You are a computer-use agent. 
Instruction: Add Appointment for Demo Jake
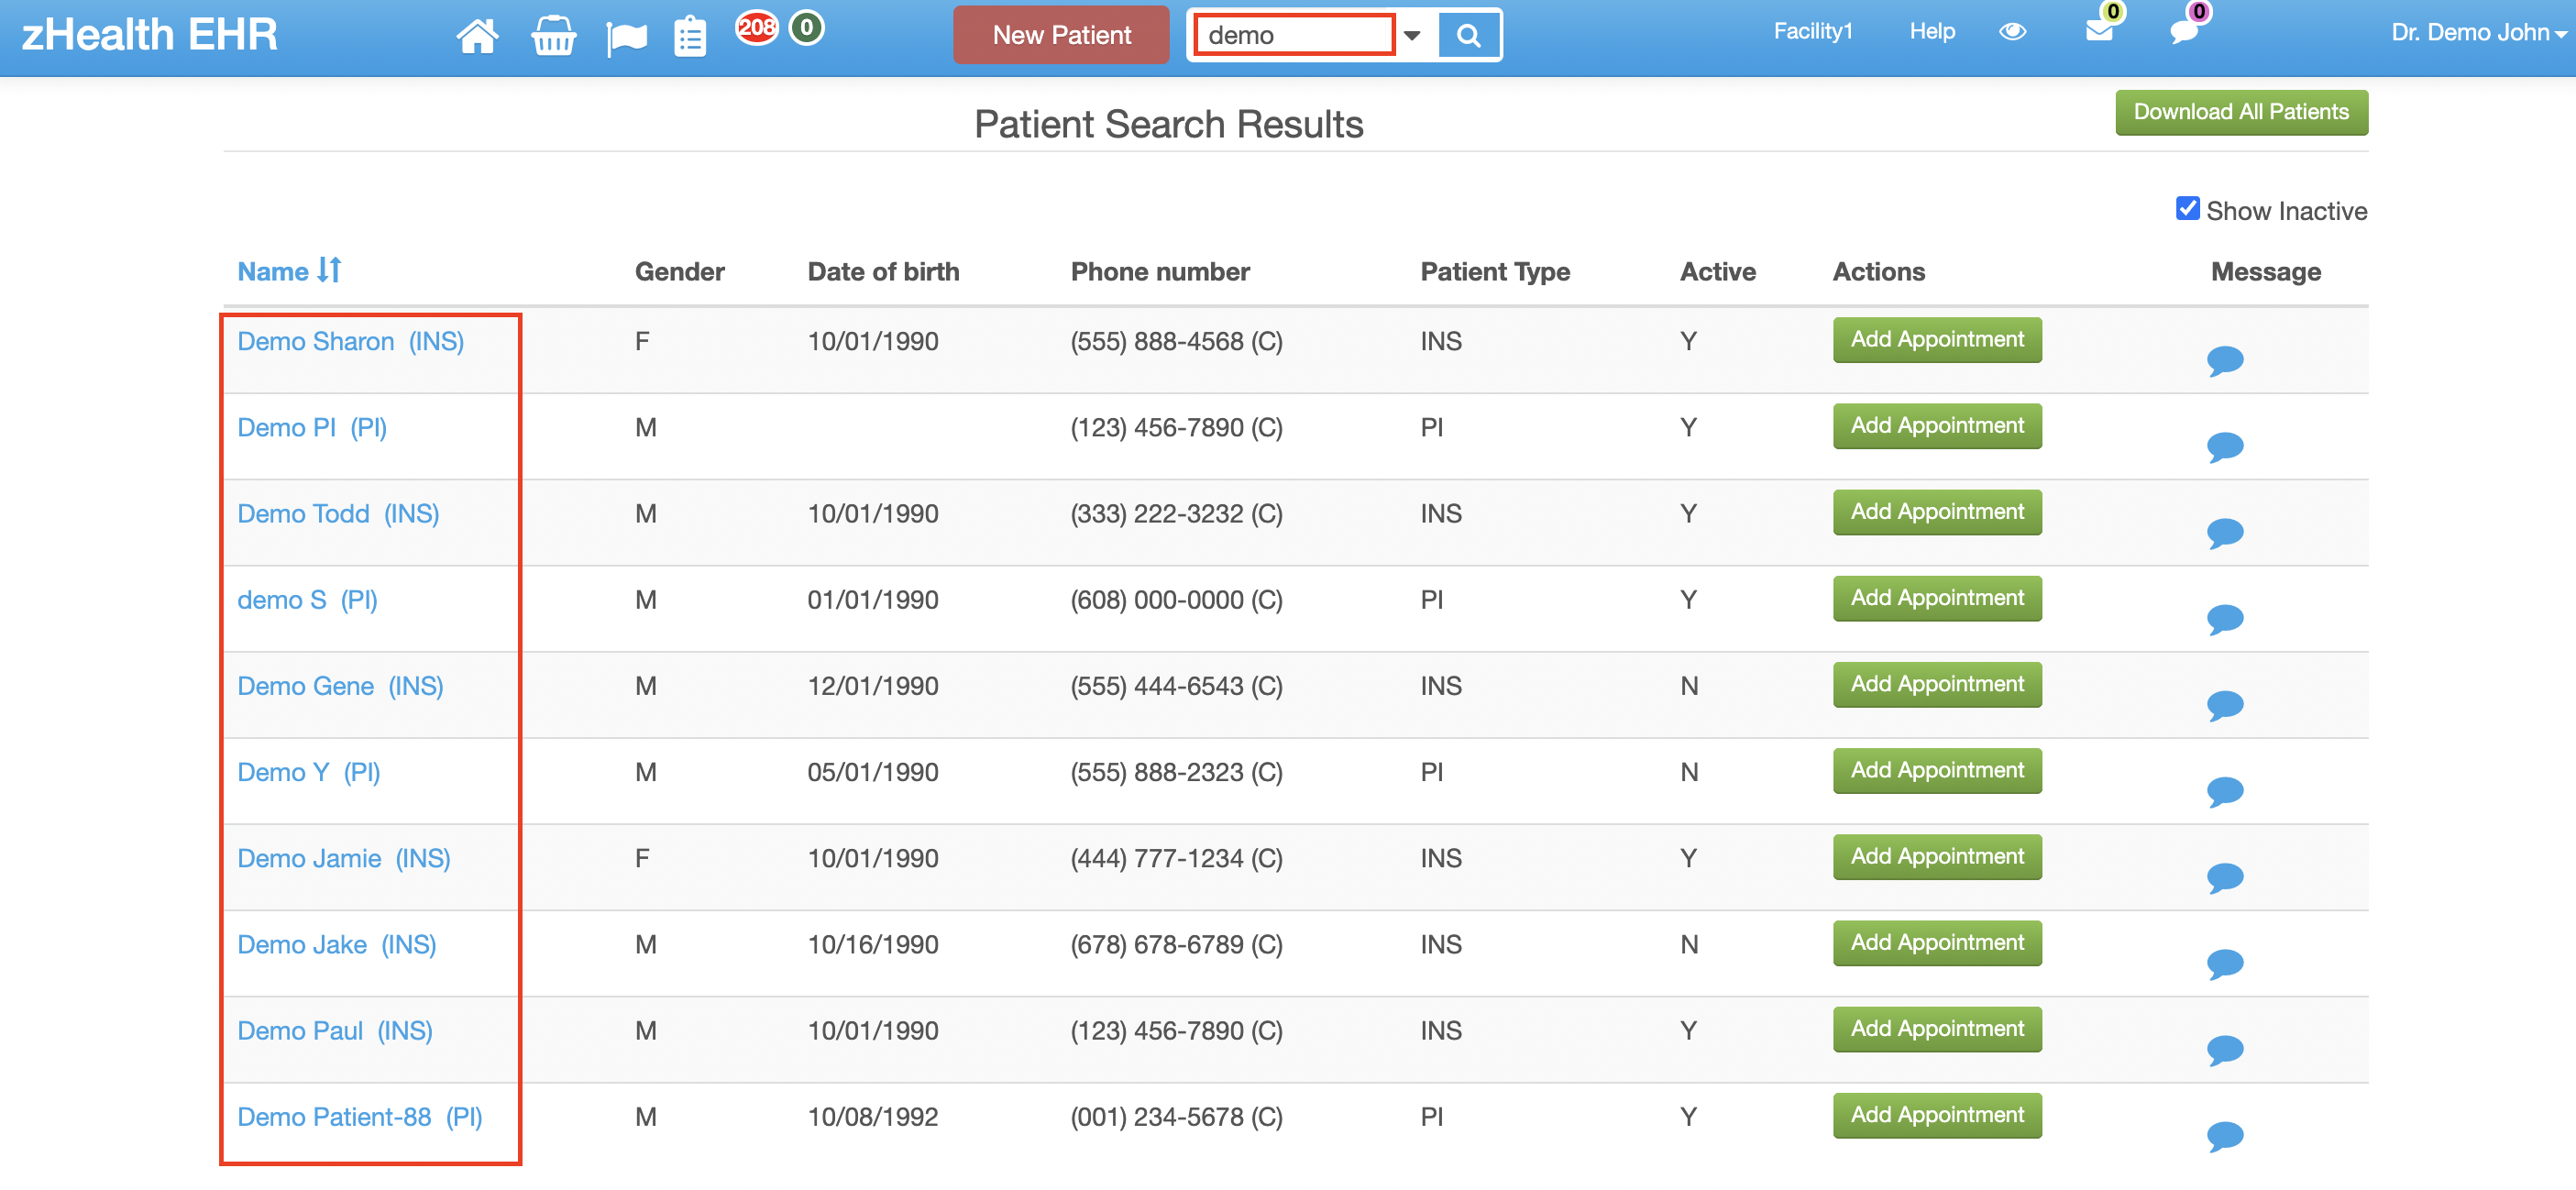pyautogui.click(x=1936, y=942)
